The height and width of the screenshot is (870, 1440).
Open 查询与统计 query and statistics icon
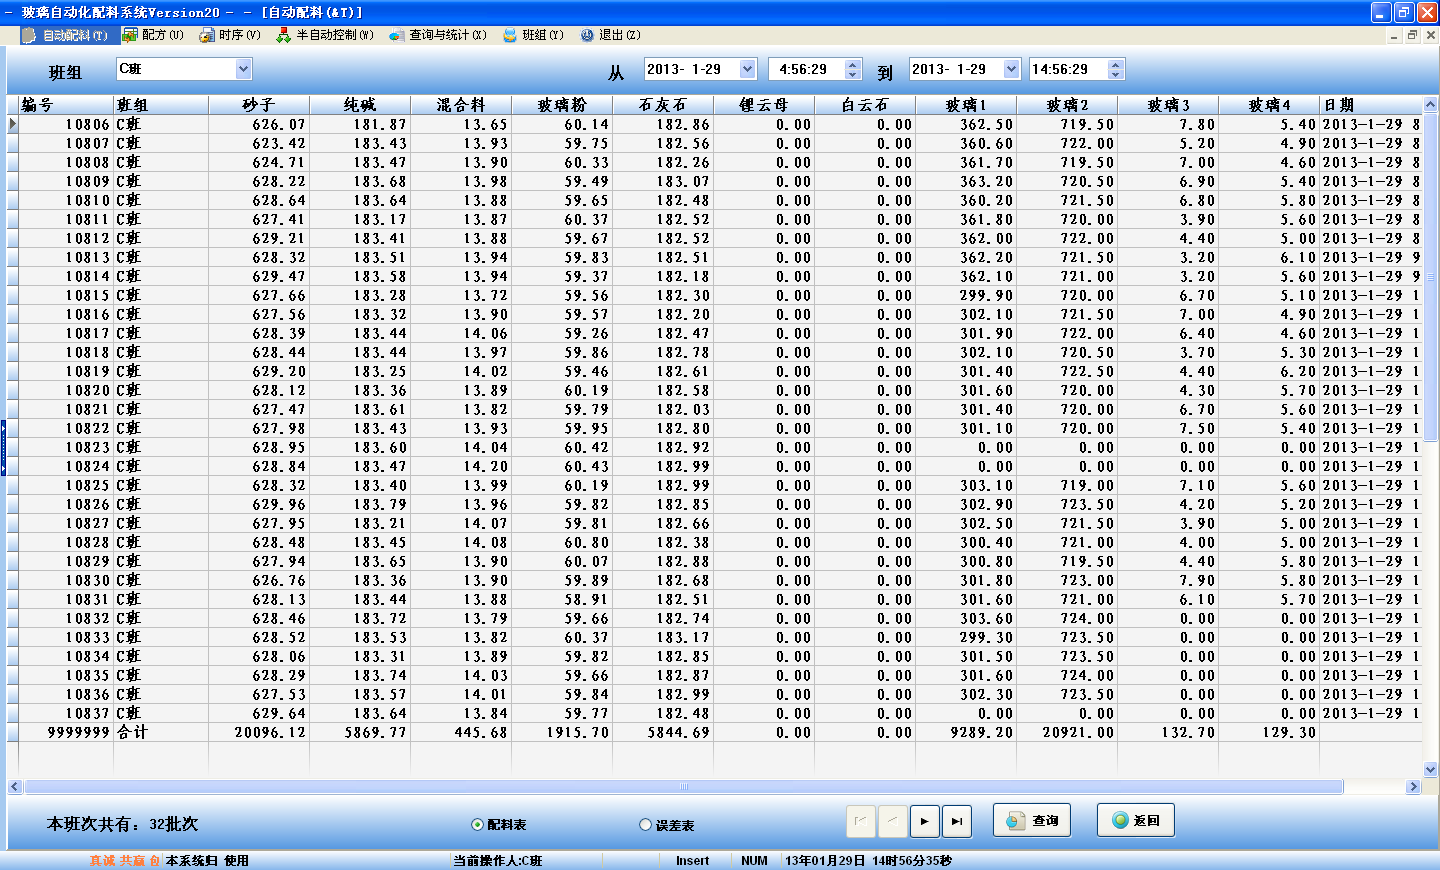pos(397,35)
